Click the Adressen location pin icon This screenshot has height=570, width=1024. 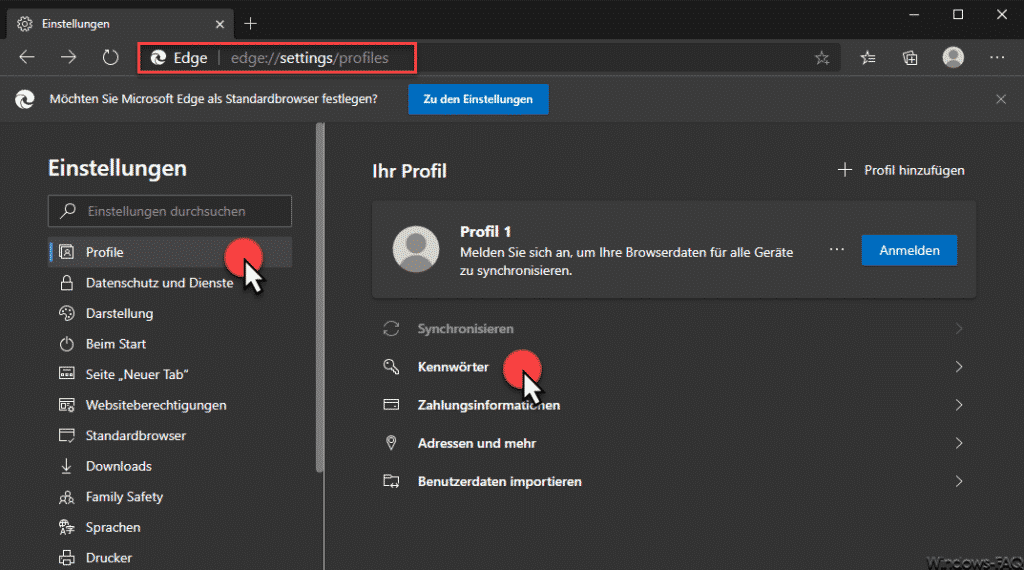(x=391, y=443)
